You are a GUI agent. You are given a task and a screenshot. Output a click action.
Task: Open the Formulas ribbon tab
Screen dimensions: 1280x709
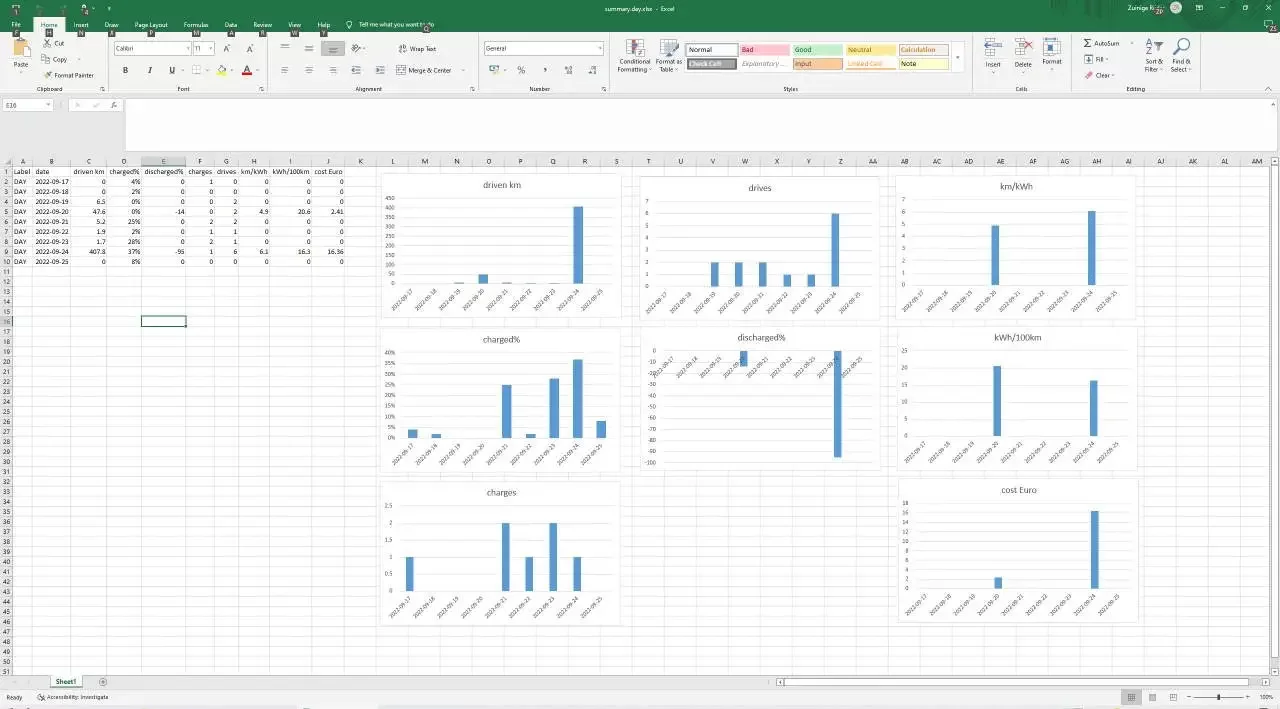(x=195, y=24)
